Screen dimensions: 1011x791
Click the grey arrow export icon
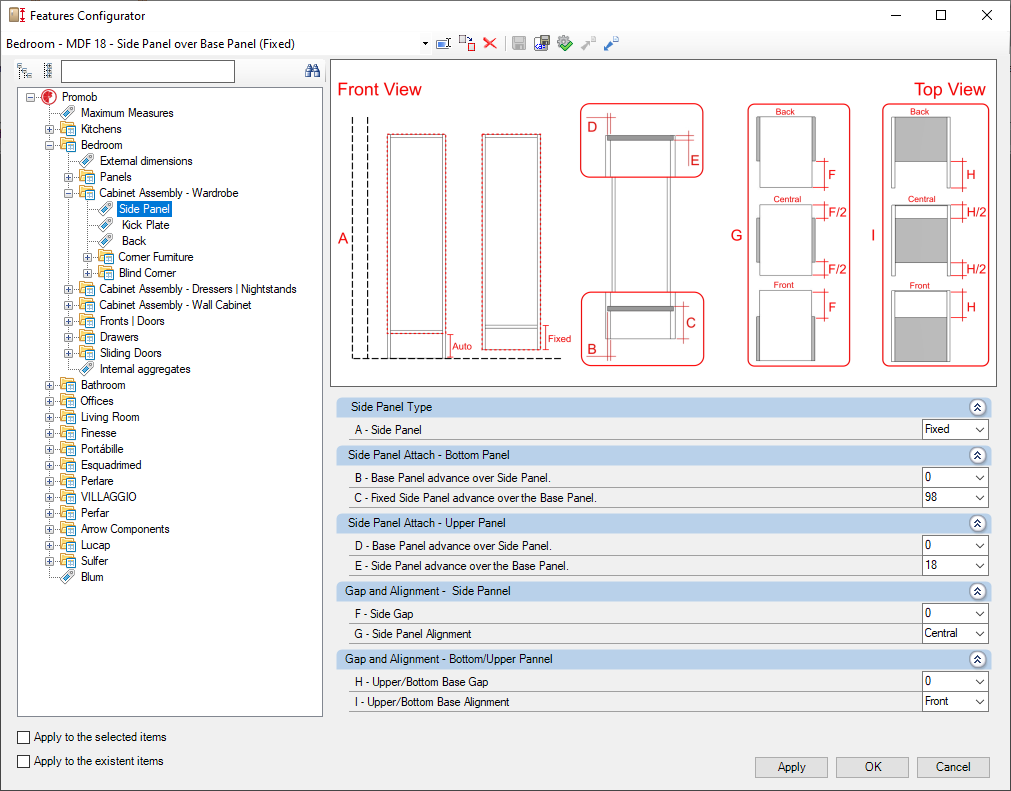pyautogui.click(x=588, y=43)
